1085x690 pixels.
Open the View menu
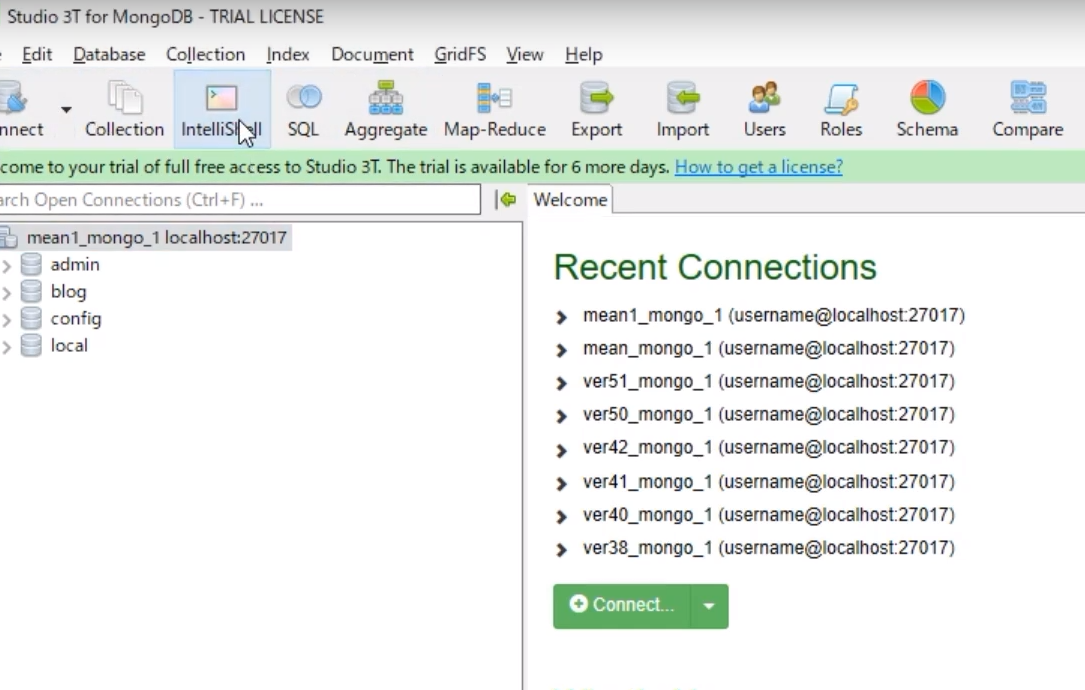tap(525, 54)
